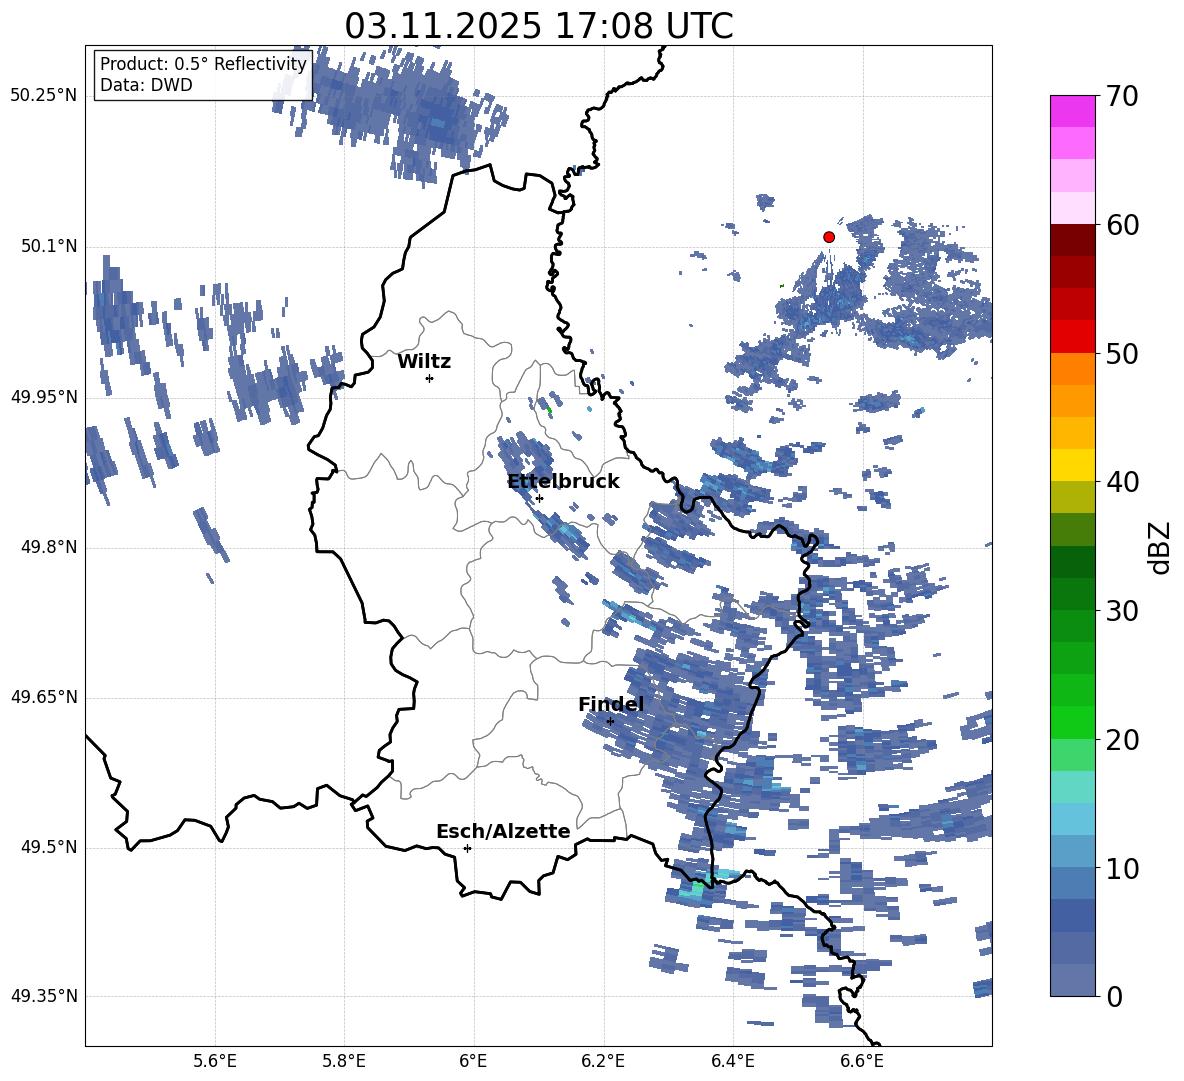Click the 40 label on the colorbar
This screenshot has width=1184, height=1081.
coord(1121,482)
